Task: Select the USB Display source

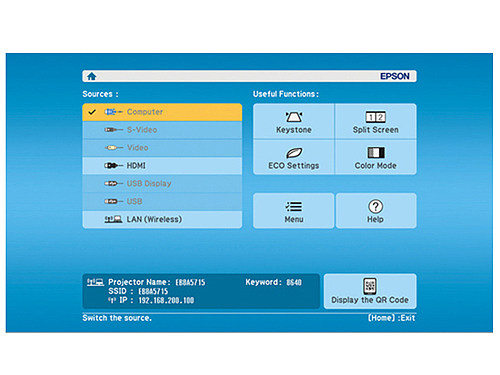Action: click(162, 183)
